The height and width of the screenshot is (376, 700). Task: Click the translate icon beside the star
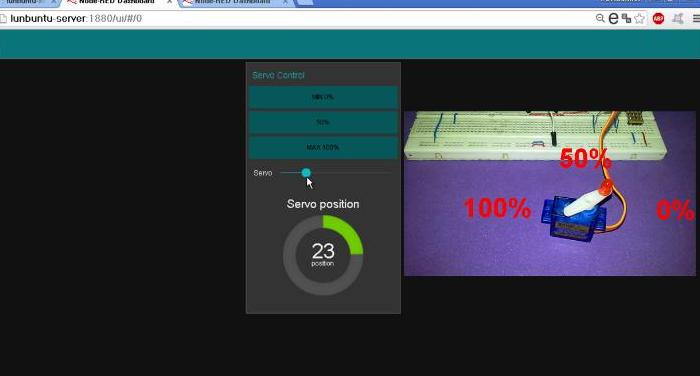tap(626, 18)
